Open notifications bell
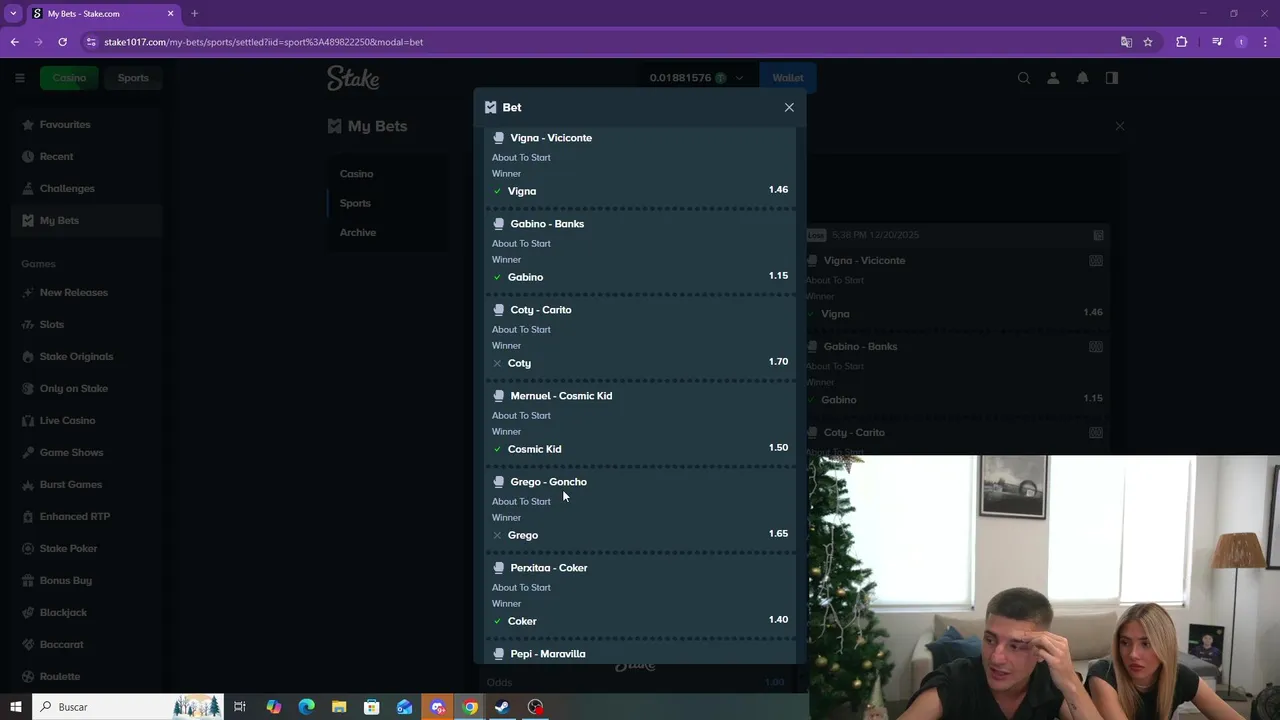Image resolution: width=1280 pixels, height=720 pixels. pyautogui.click(x=1082, y=78)
